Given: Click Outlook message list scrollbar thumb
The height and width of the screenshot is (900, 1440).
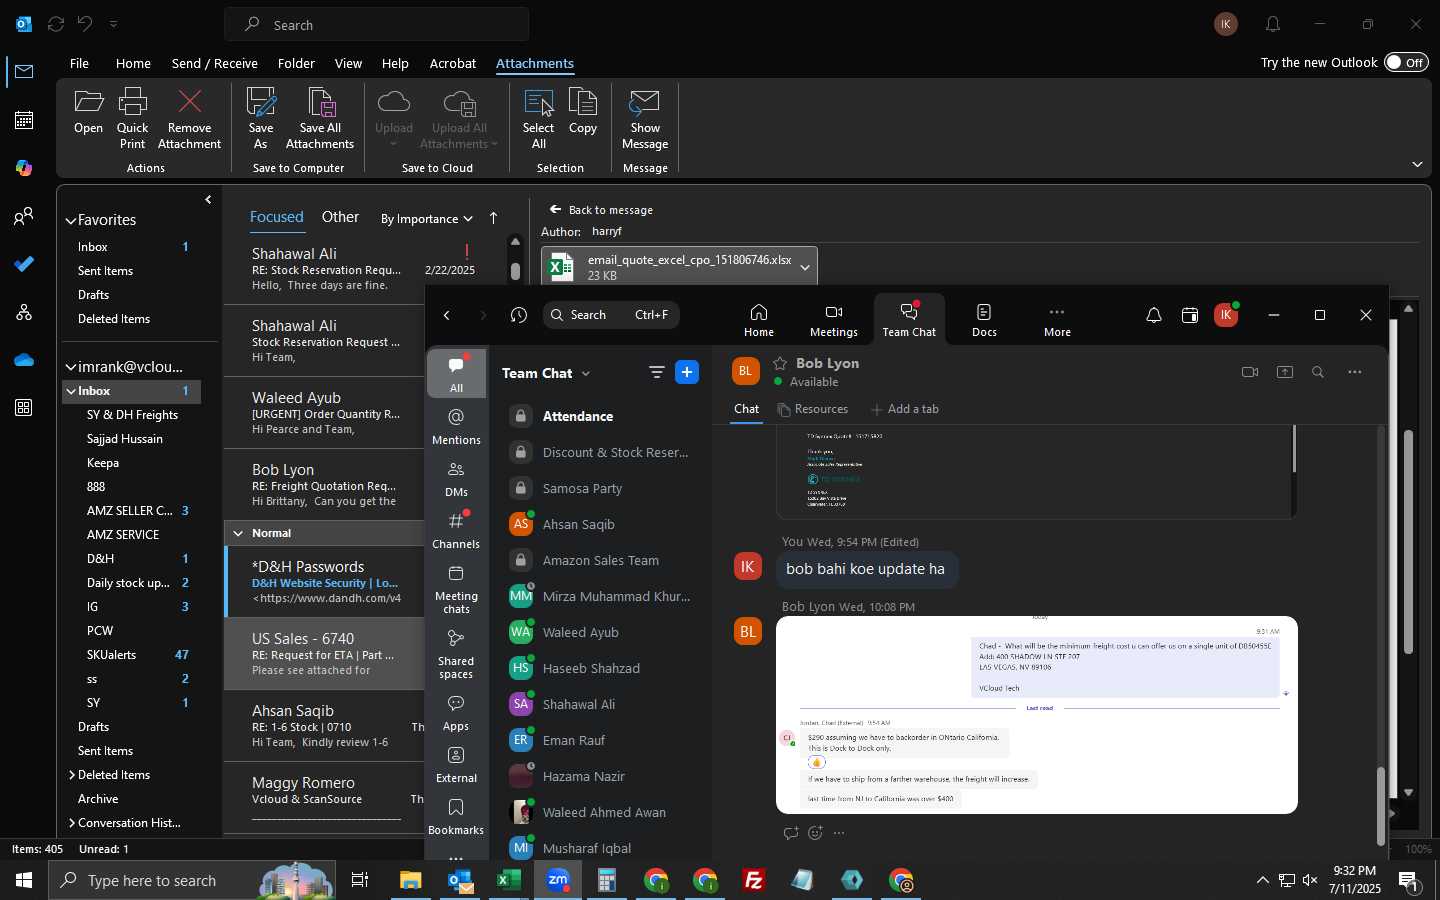Looking at the screenshot, I should pos(515,271).
